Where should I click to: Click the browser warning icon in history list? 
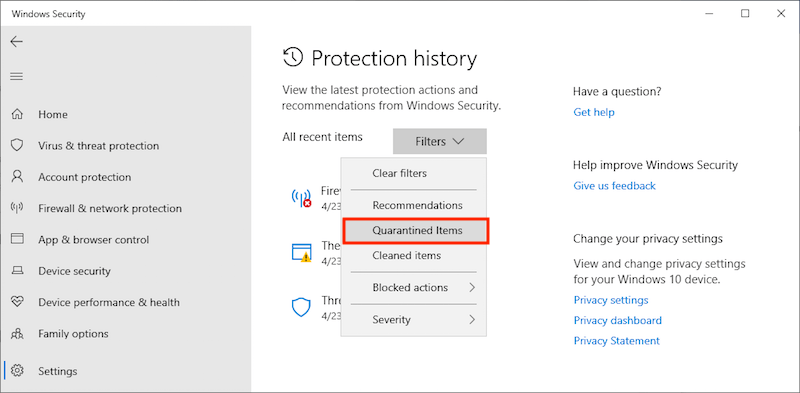pos(301,253)
